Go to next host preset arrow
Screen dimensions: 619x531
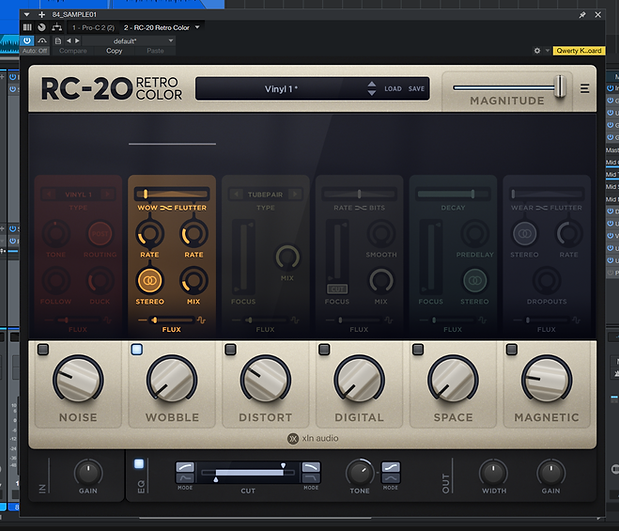coord(77,41)
